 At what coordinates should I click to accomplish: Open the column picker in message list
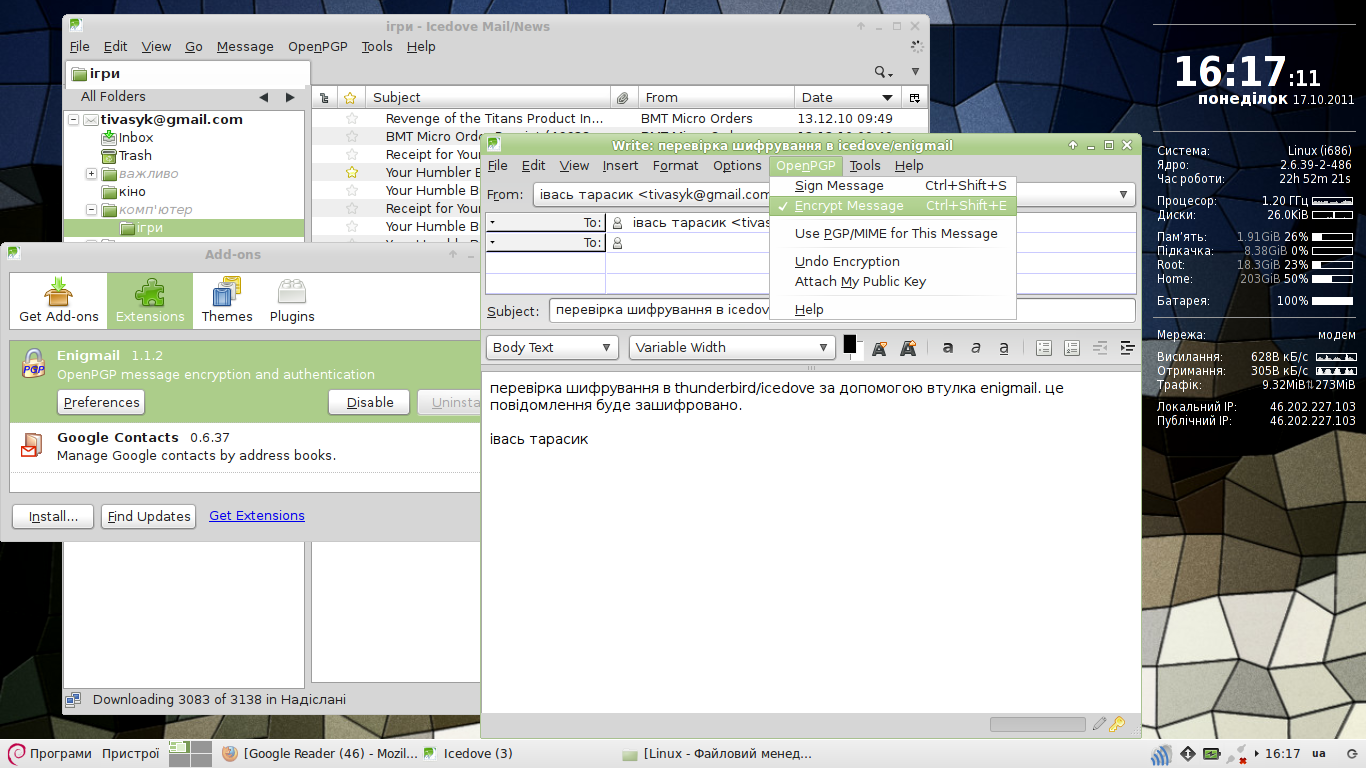pyautogui.click(x=914, y=98)
